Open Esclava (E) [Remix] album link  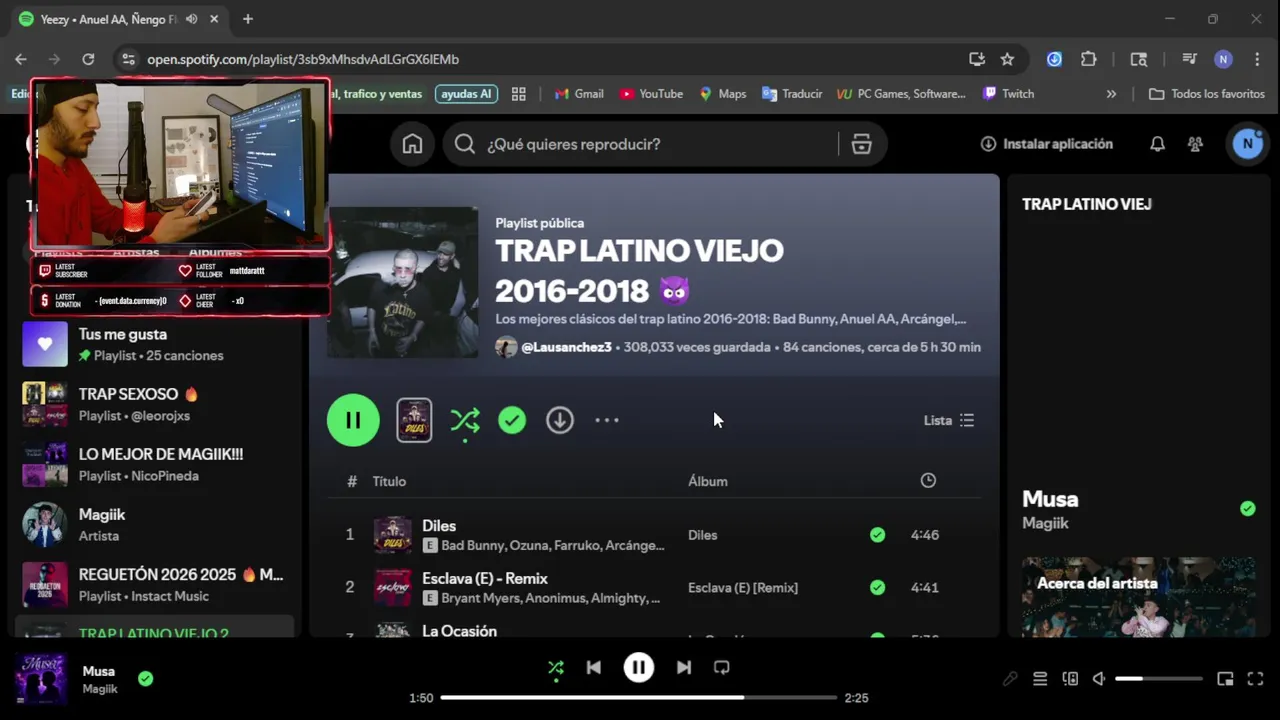(743, 587)
